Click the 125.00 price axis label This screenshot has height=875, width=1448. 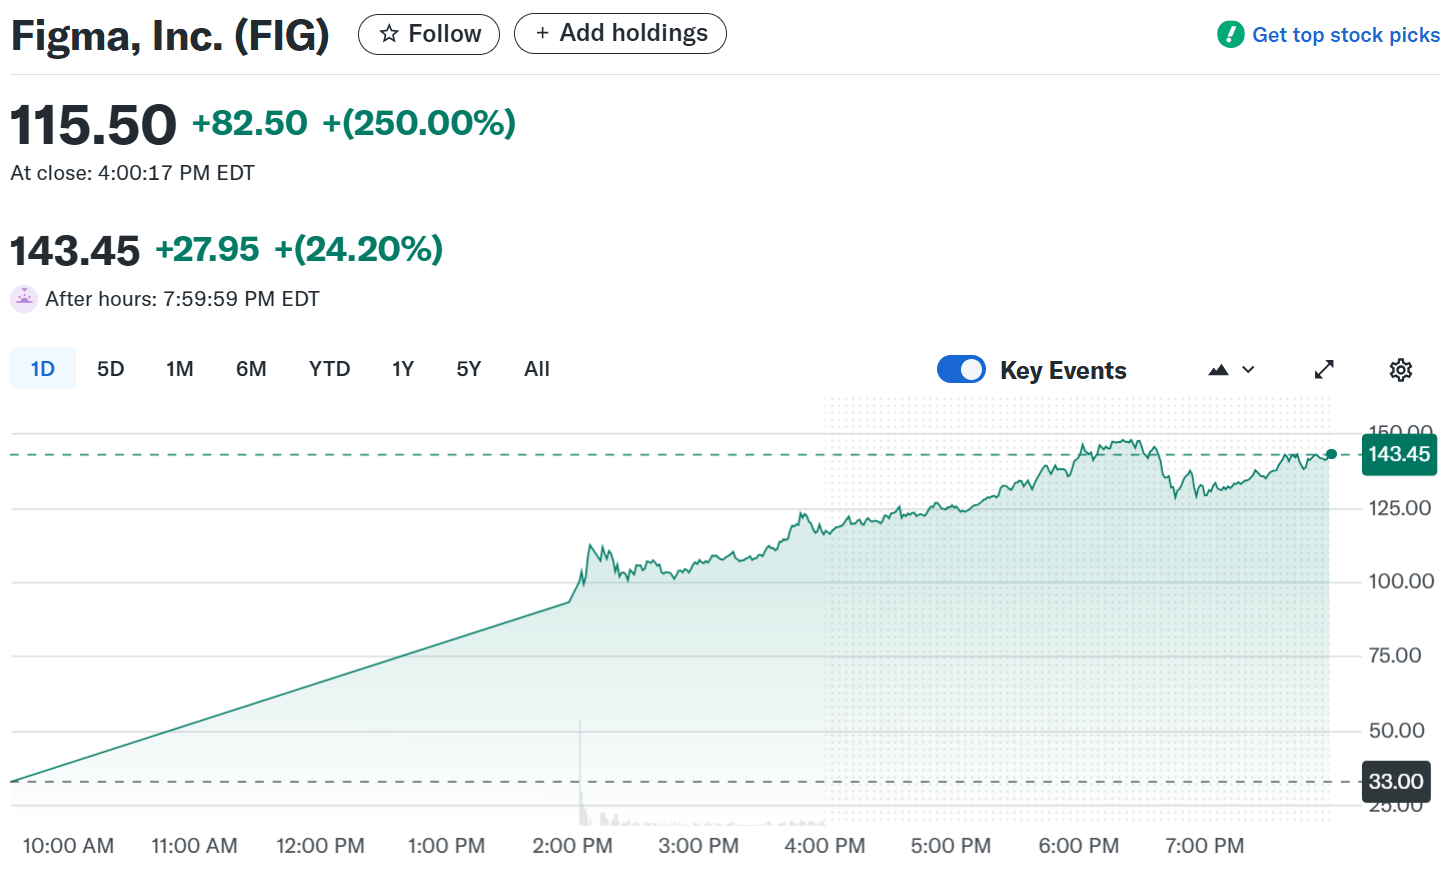[1400, 508]
